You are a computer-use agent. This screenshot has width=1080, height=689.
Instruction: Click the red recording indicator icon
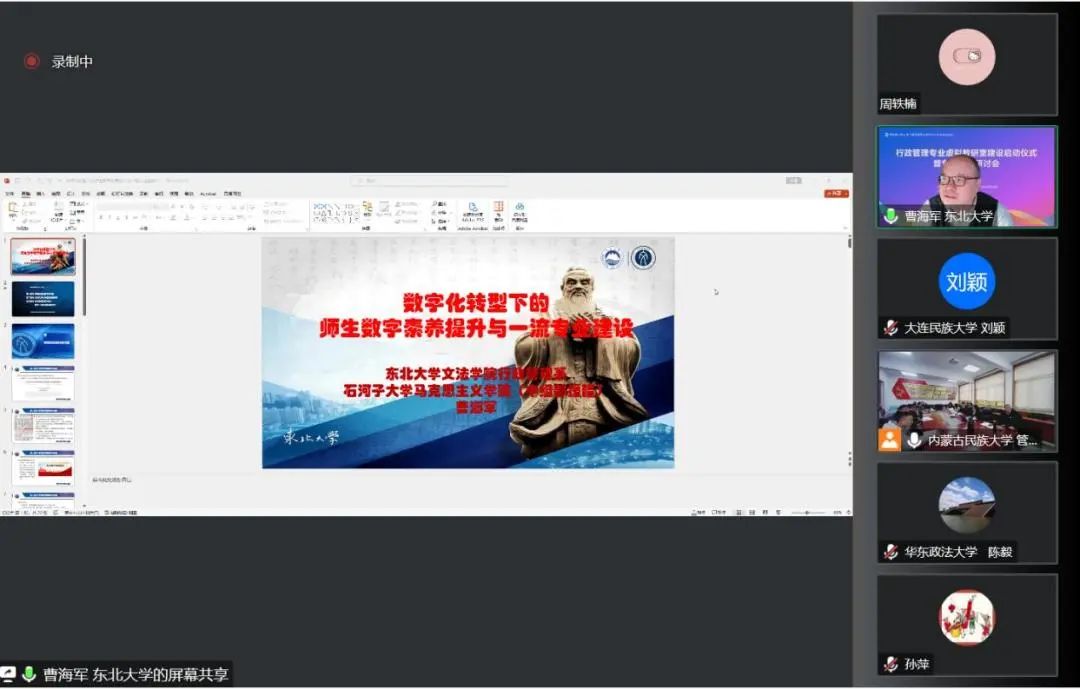[32, 62]
